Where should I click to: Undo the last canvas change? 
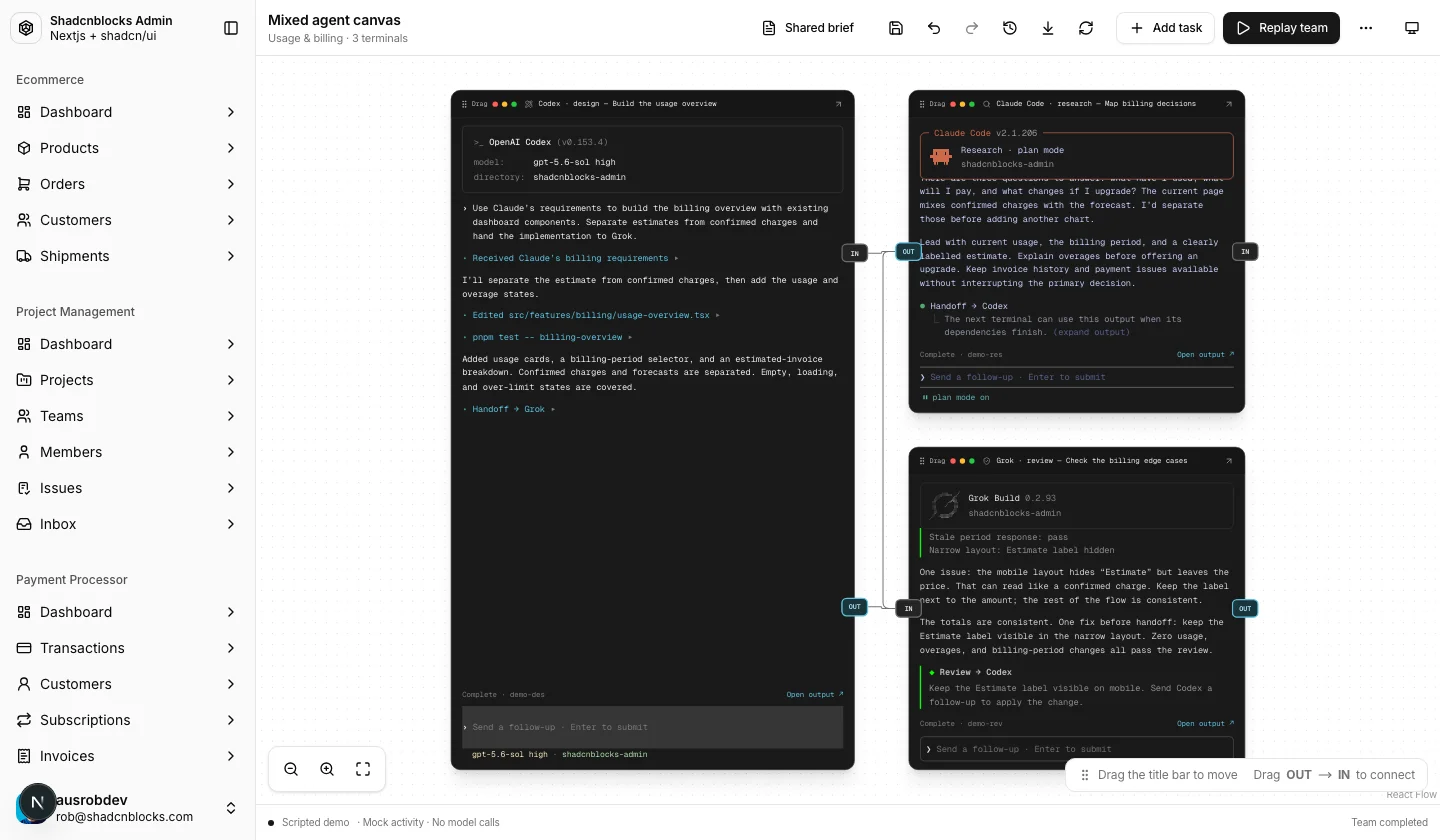(934, 28)
